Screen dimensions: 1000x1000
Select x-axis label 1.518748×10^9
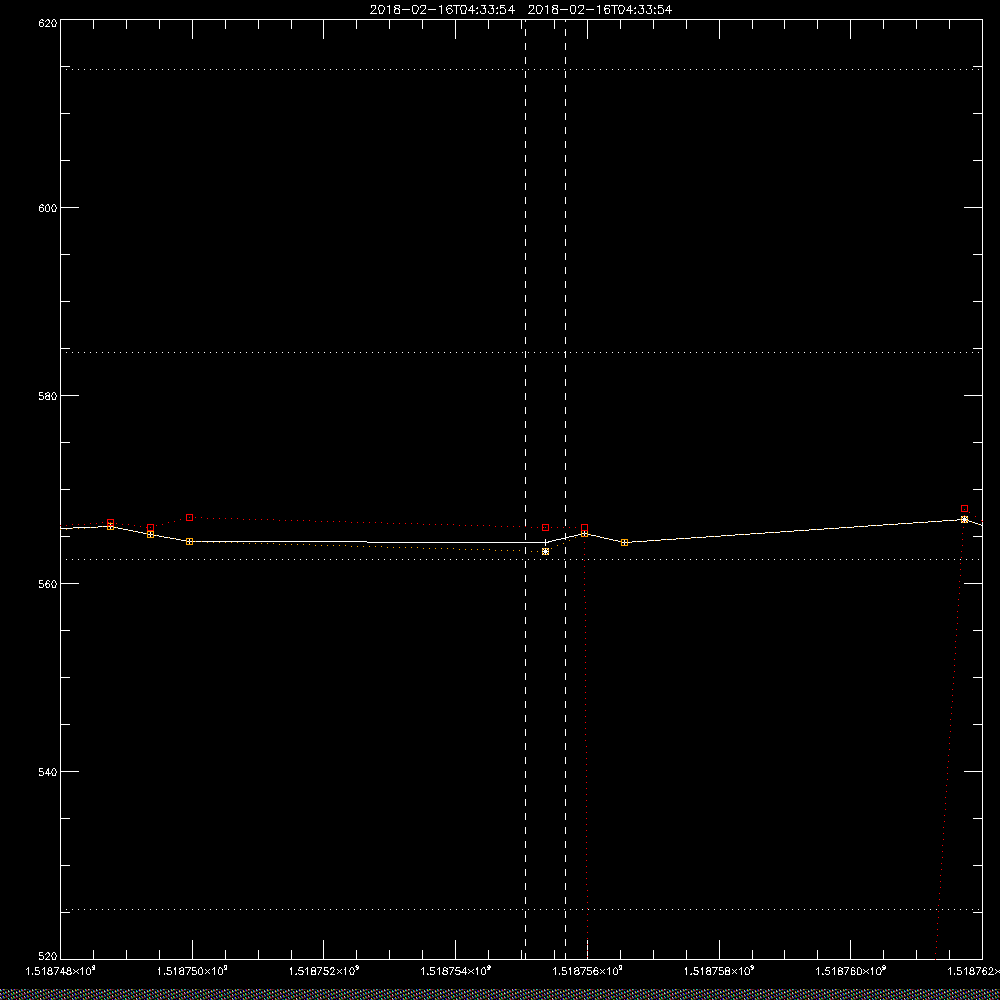(60, 971)
